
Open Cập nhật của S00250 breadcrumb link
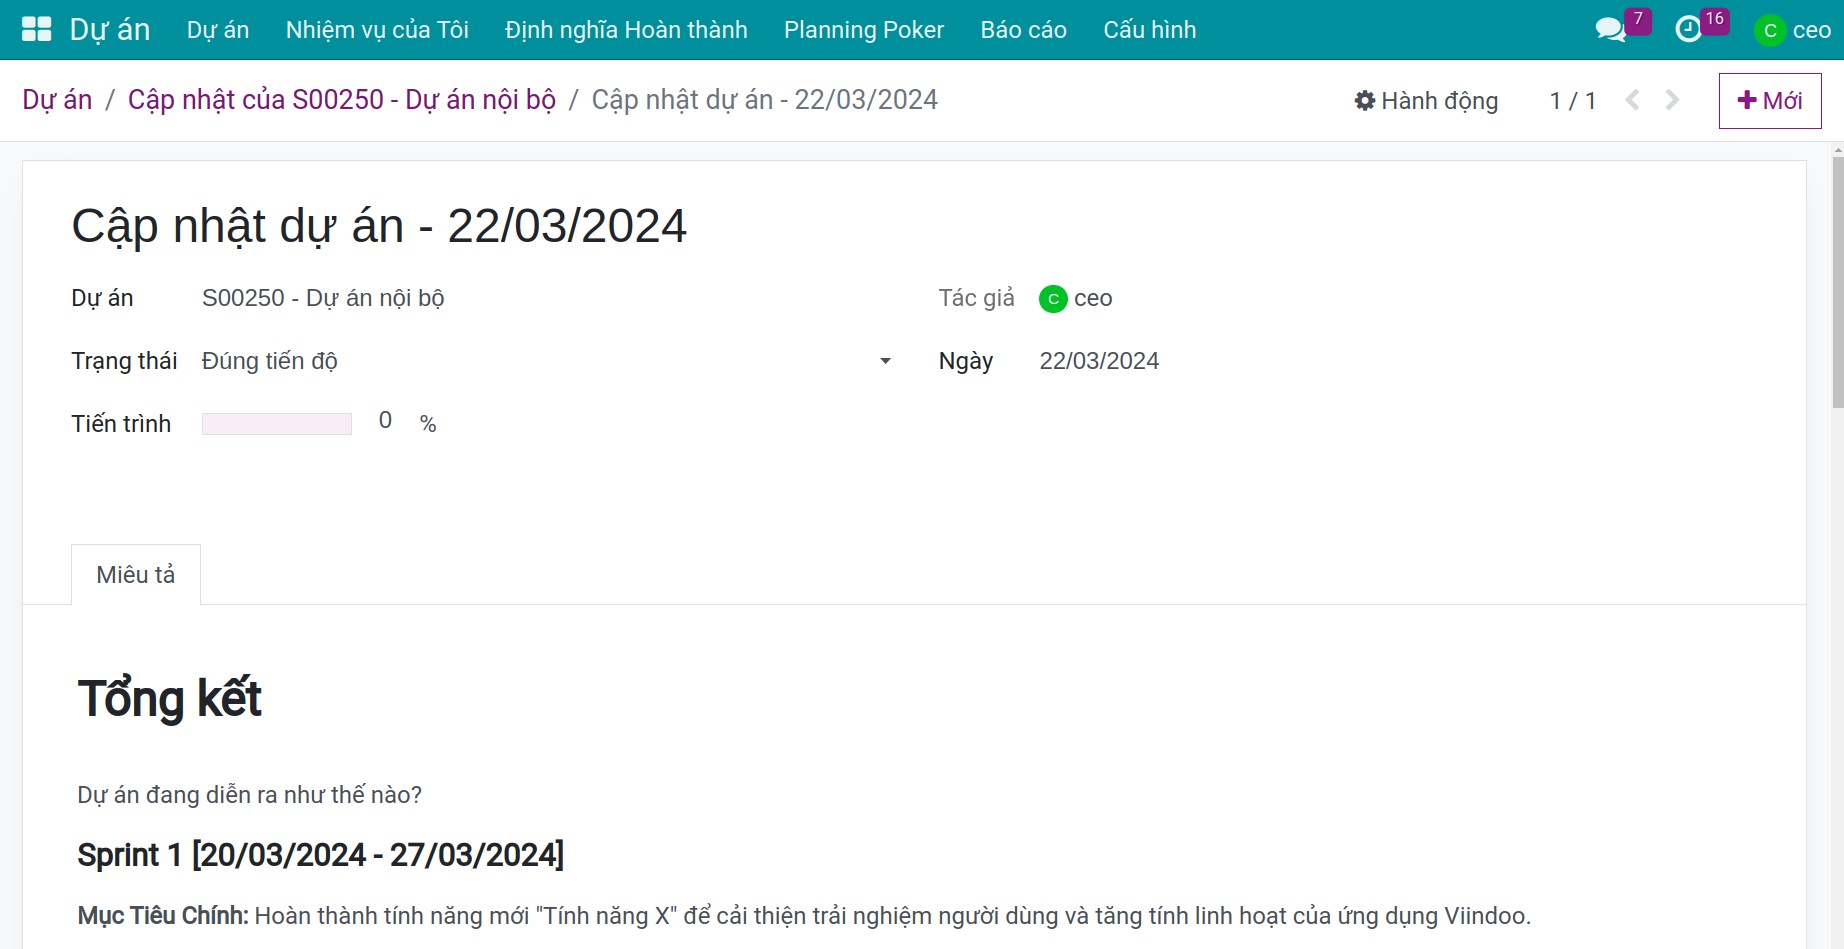pyautogui.click(x=342, y=100)
